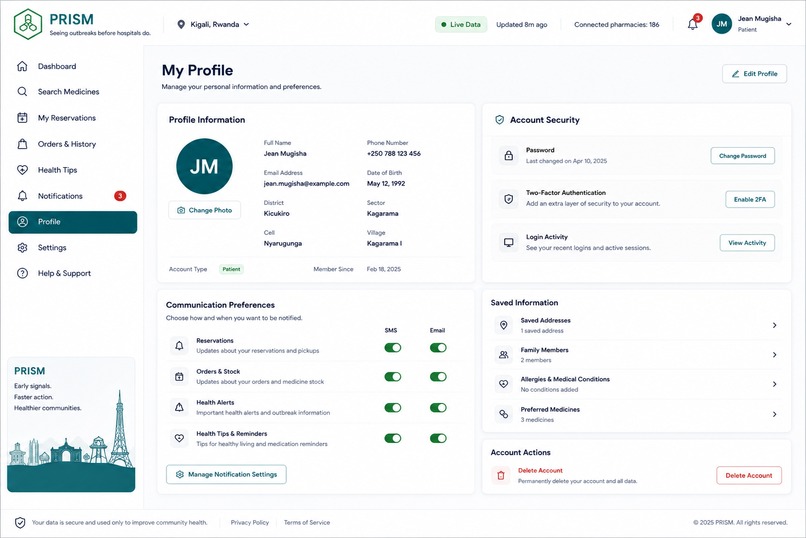Viewport: 806px width, 538px height.
Task: Click the large JM profile photo
Action: [x=204, y=166]
